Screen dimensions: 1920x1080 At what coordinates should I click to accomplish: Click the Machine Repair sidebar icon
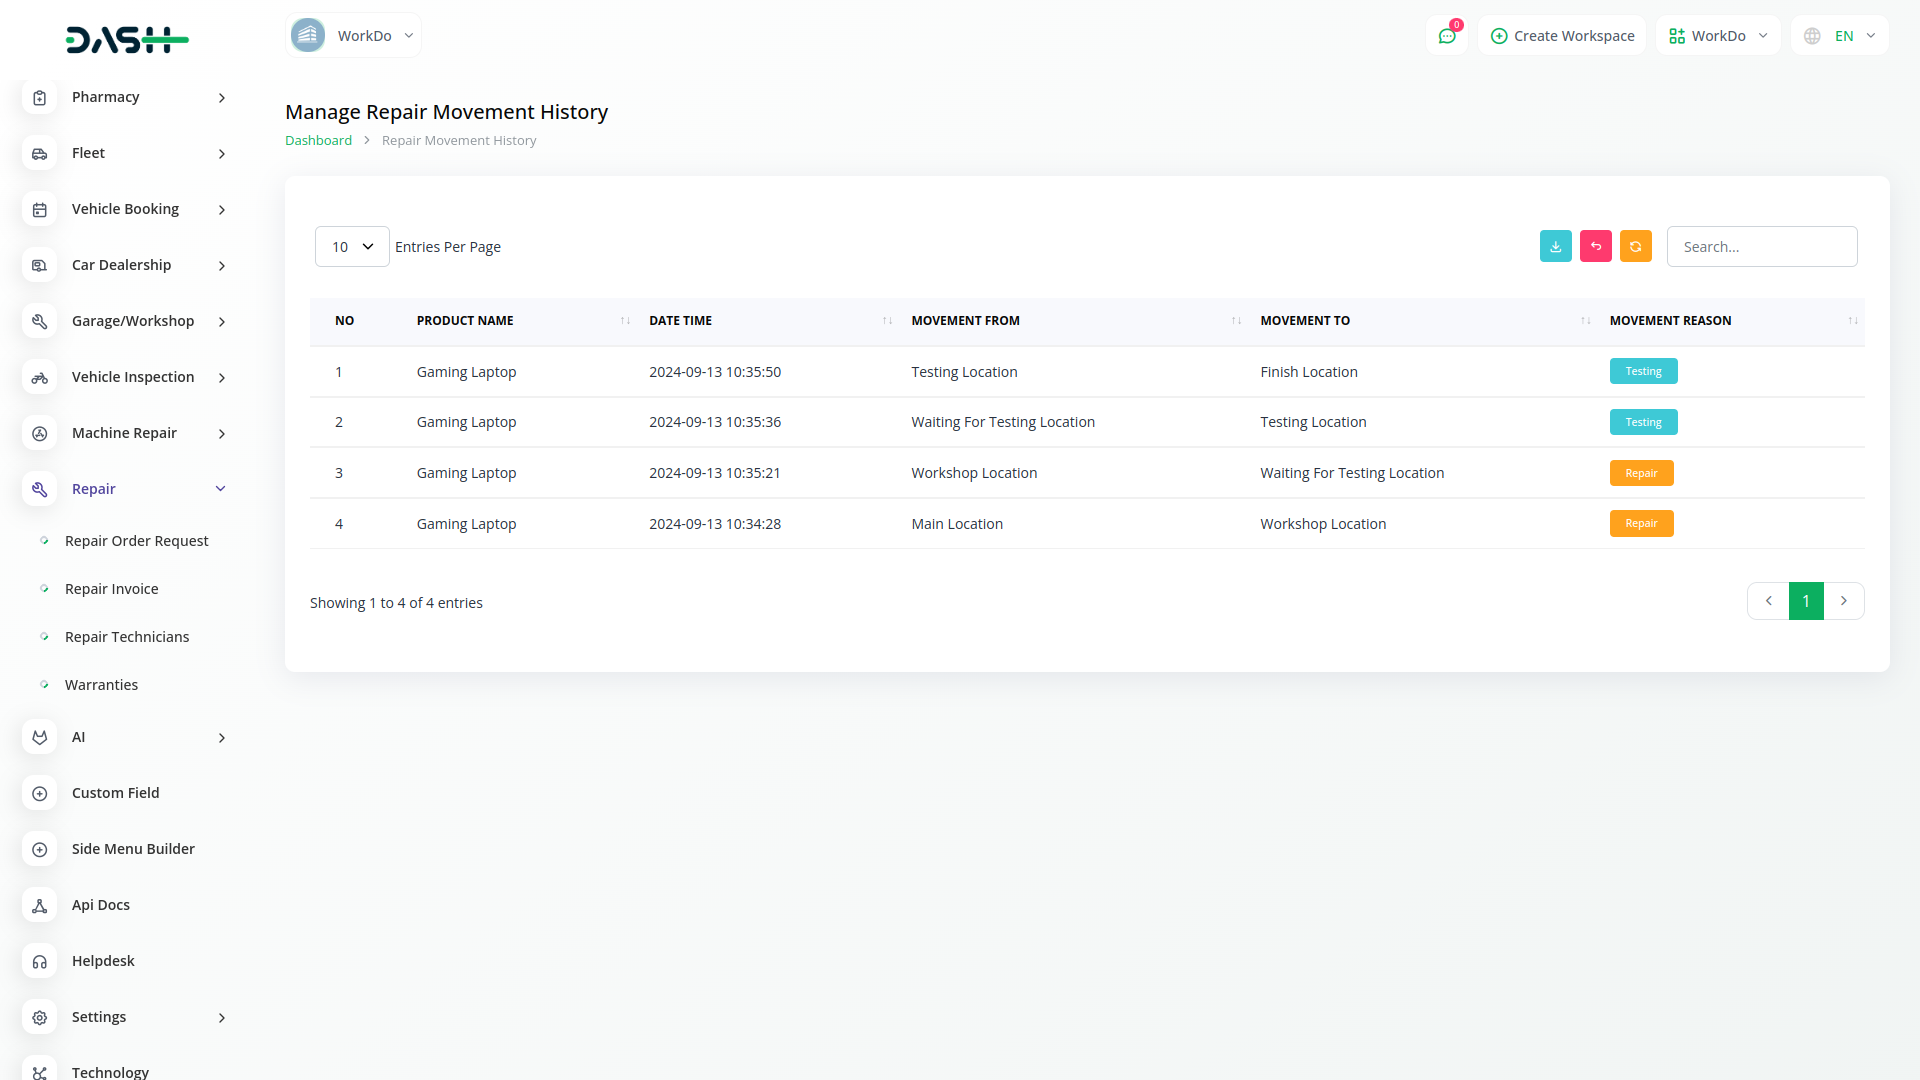click(x=39, y=433)
